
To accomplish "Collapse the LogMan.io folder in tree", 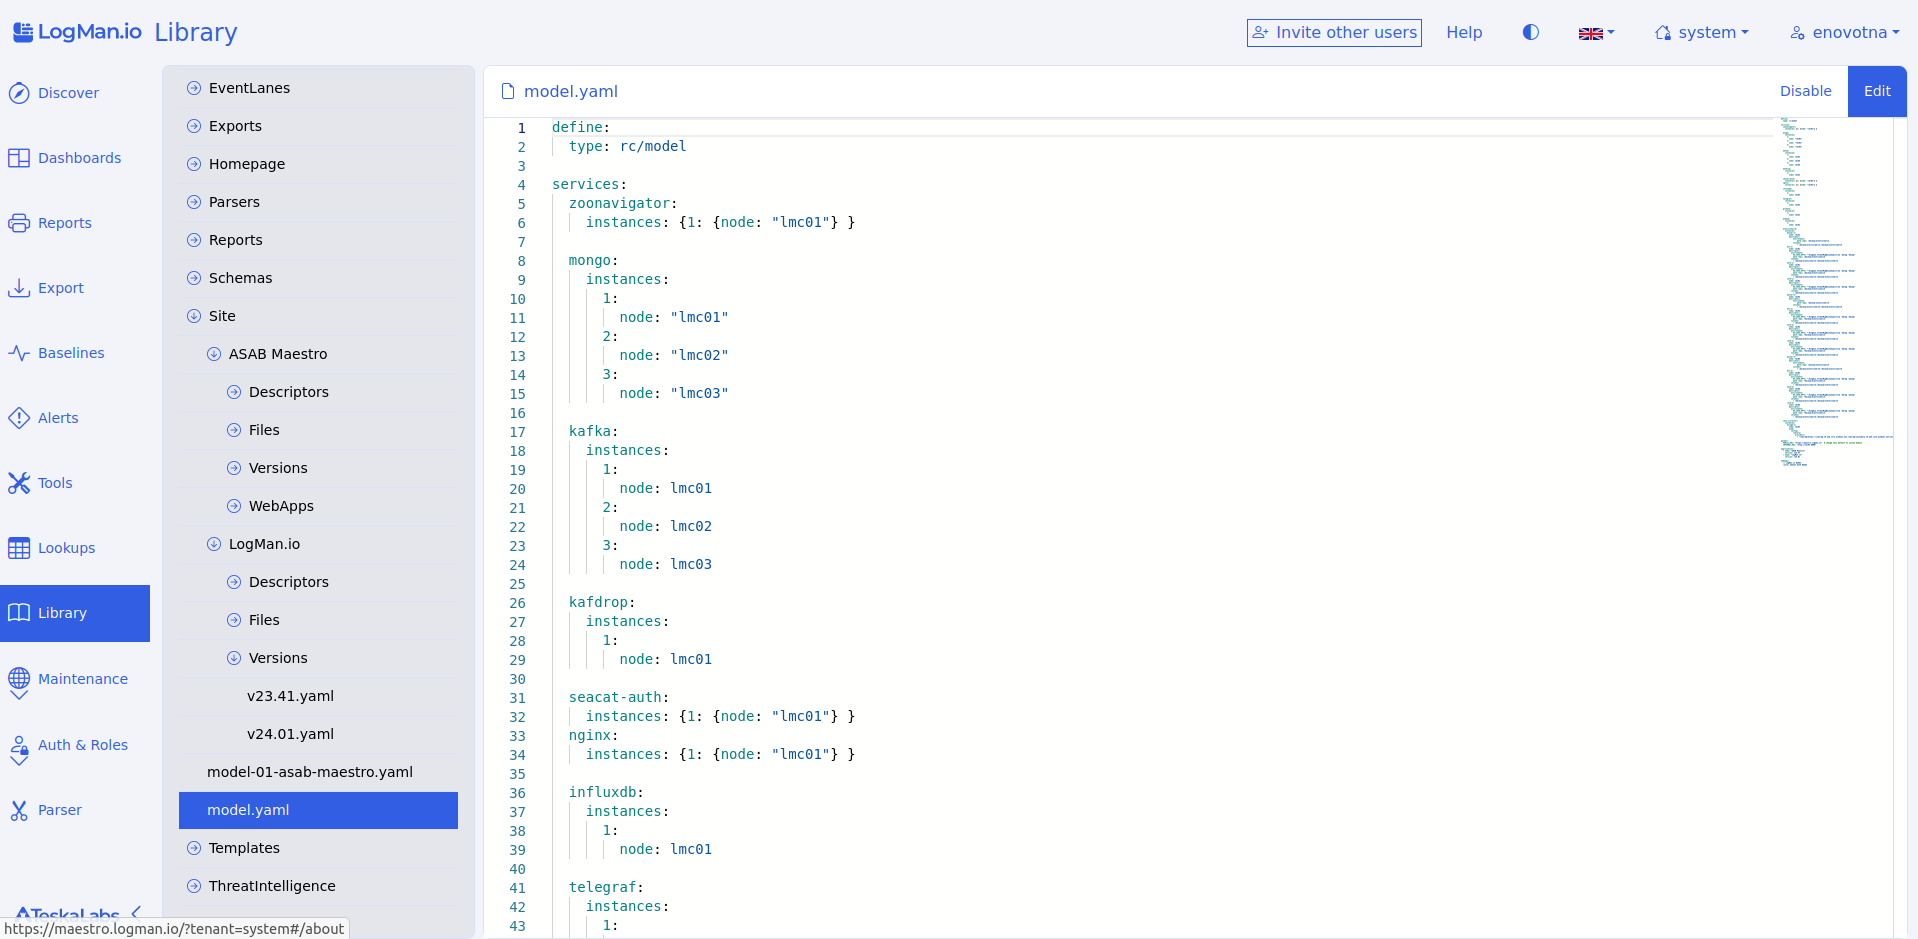I will point(214,544).
